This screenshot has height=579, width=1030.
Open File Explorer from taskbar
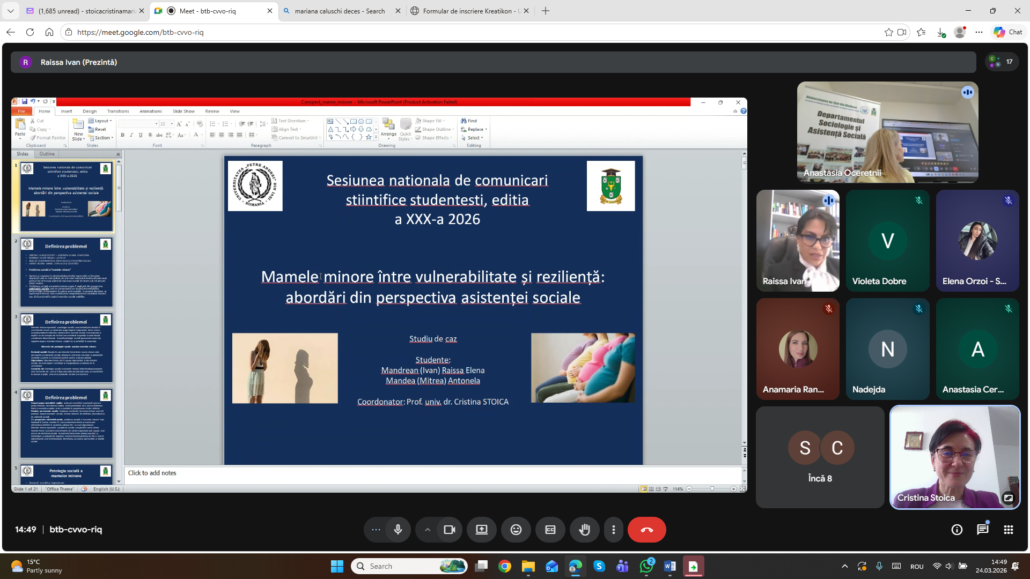[x=528, y=567]
